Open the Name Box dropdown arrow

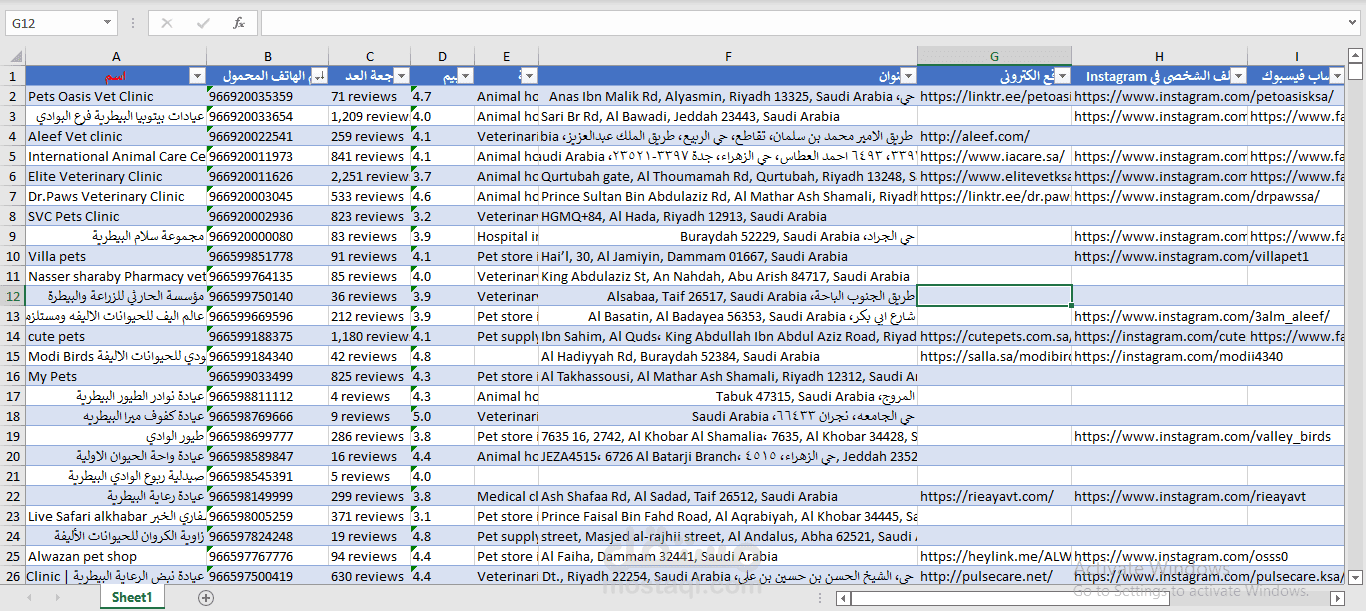tap(108, 23)
